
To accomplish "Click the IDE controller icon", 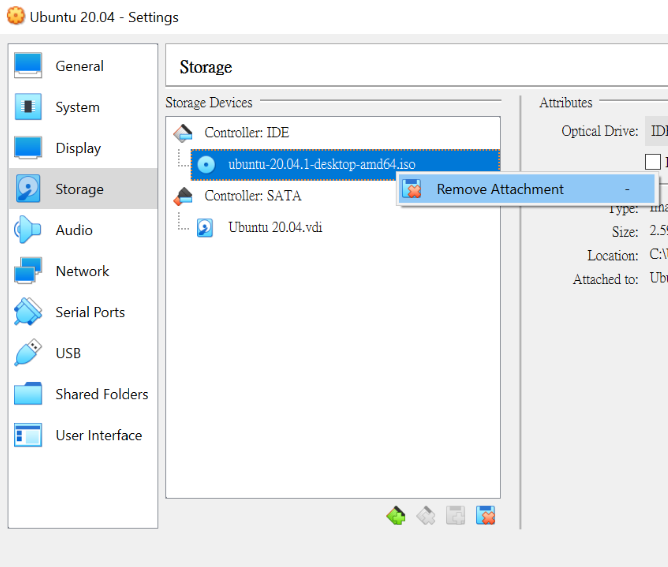I will click(183, 133).
